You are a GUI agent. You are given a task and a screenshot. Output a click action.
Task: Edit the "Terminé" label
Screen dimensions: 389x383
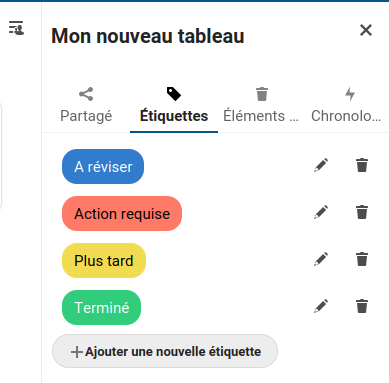coord(321,306)
